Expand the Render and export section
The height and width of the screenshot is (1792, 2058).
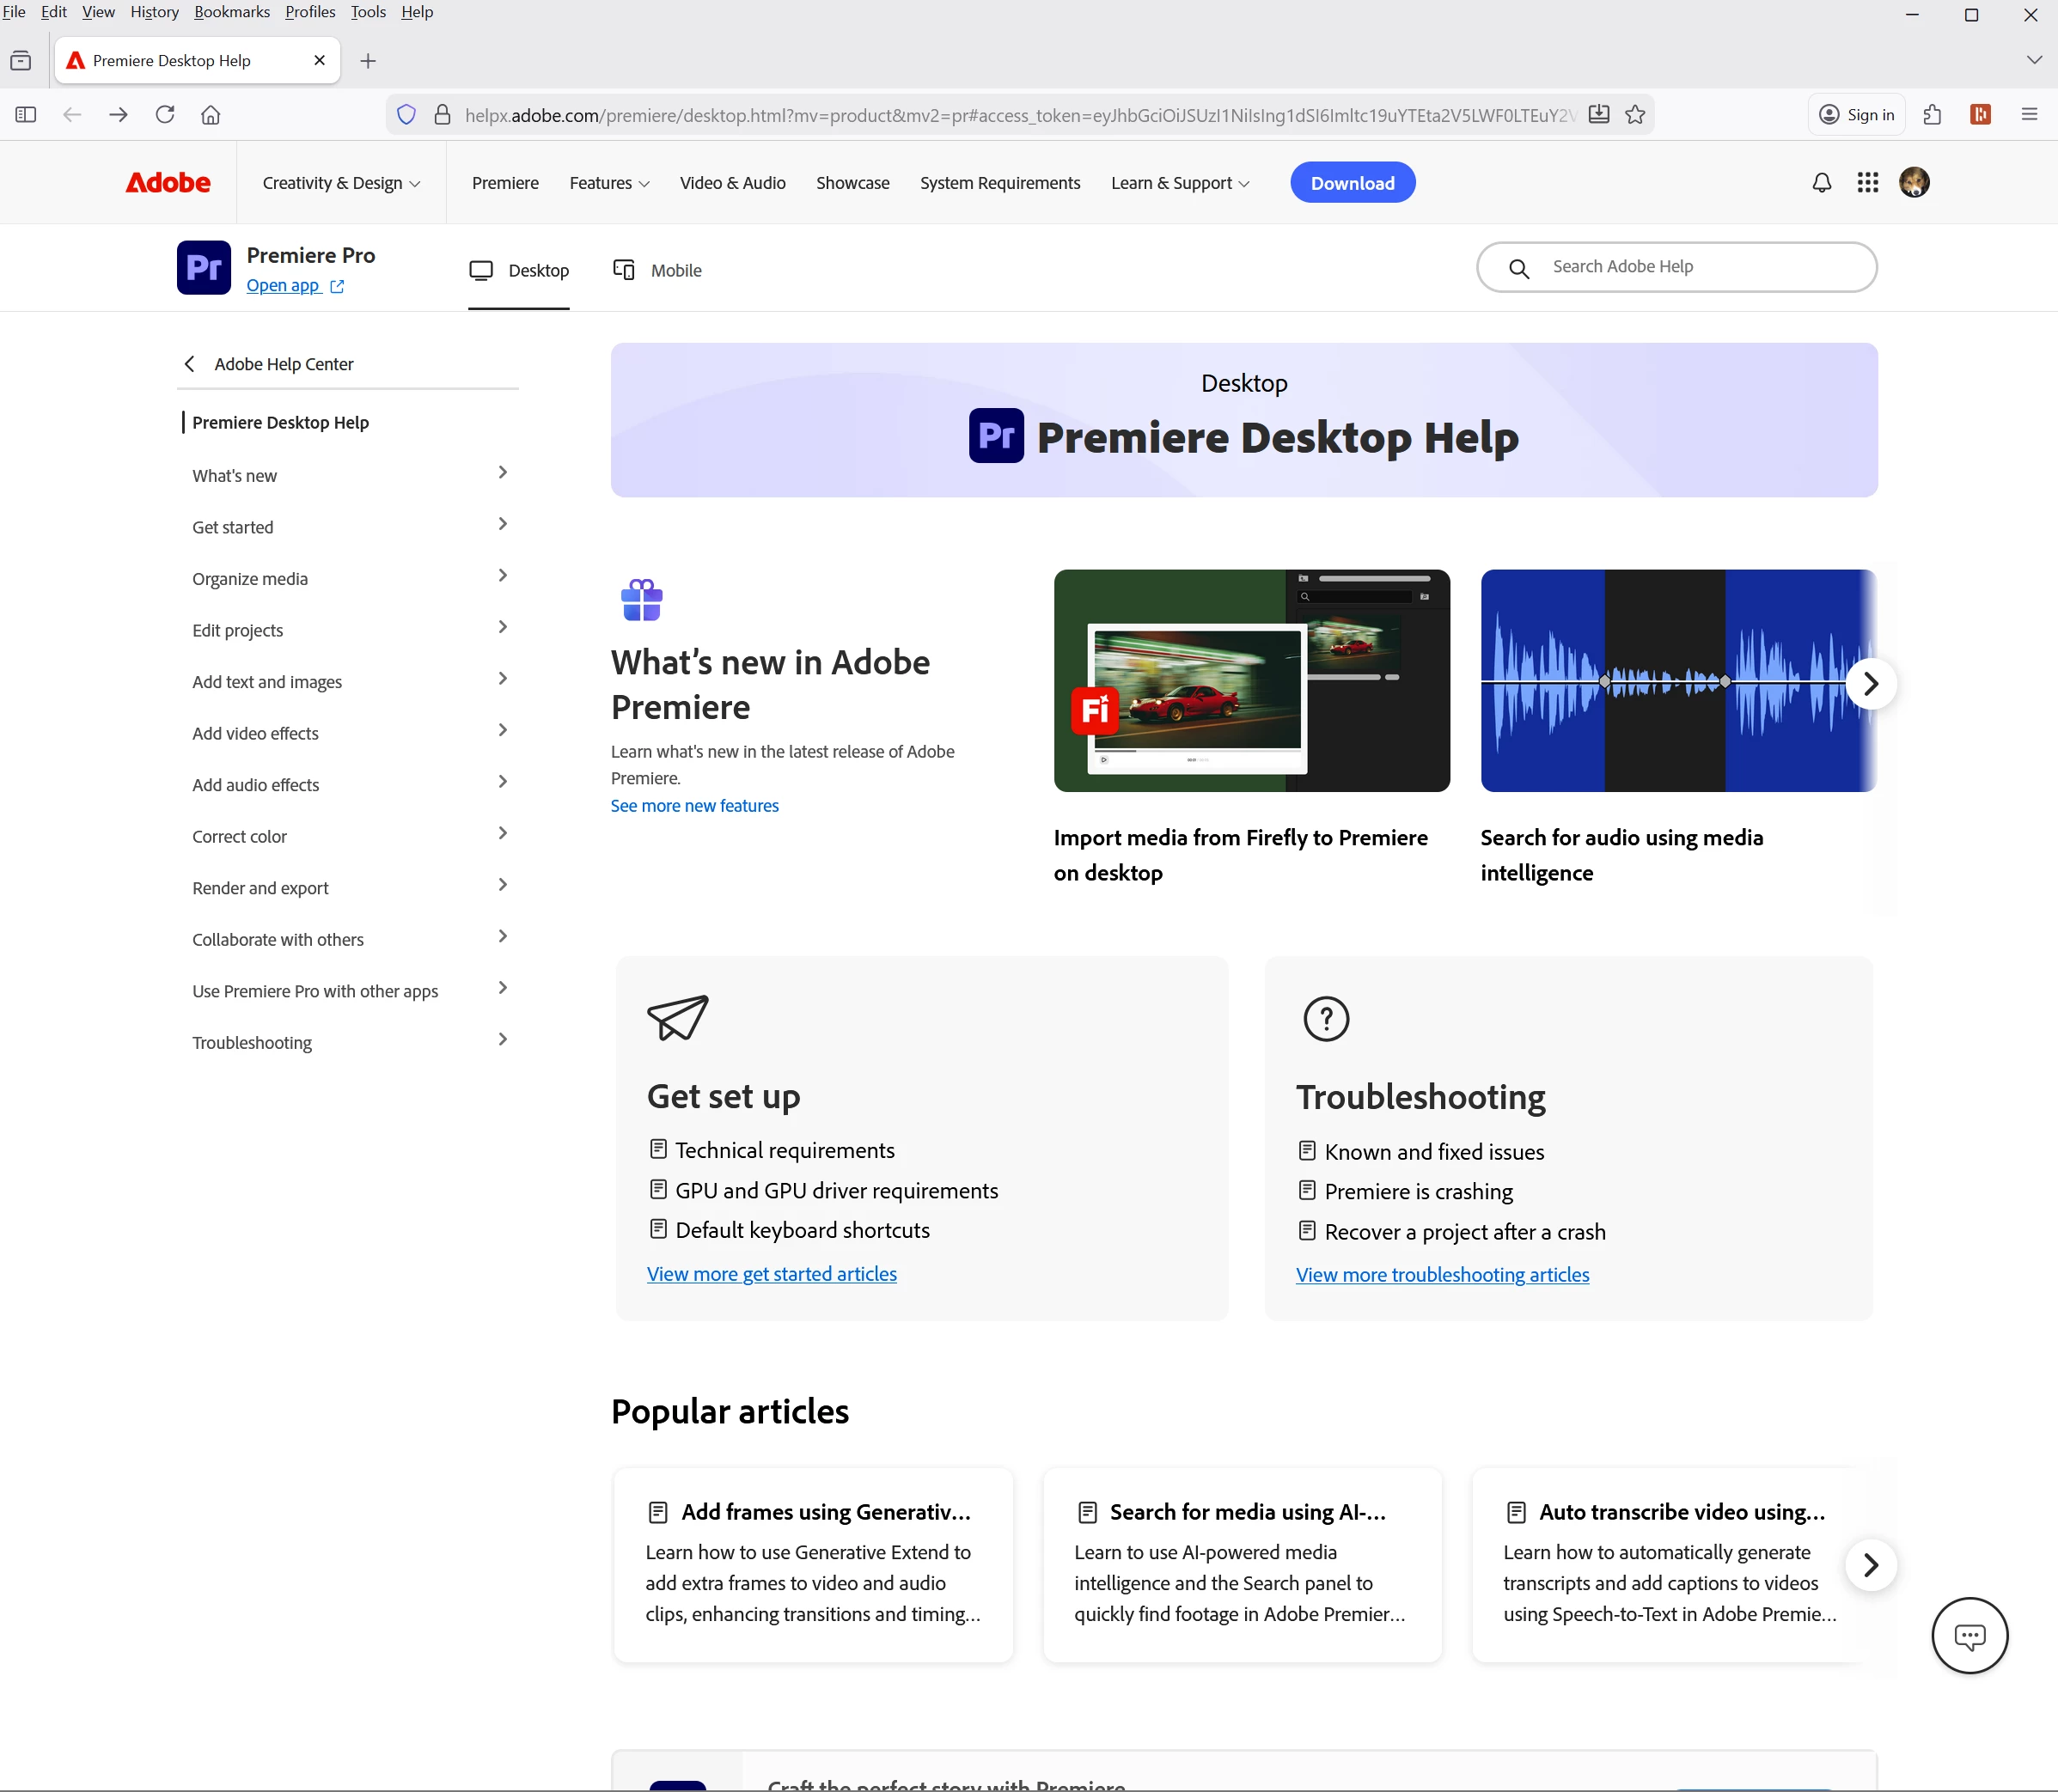tap(503, 885)
